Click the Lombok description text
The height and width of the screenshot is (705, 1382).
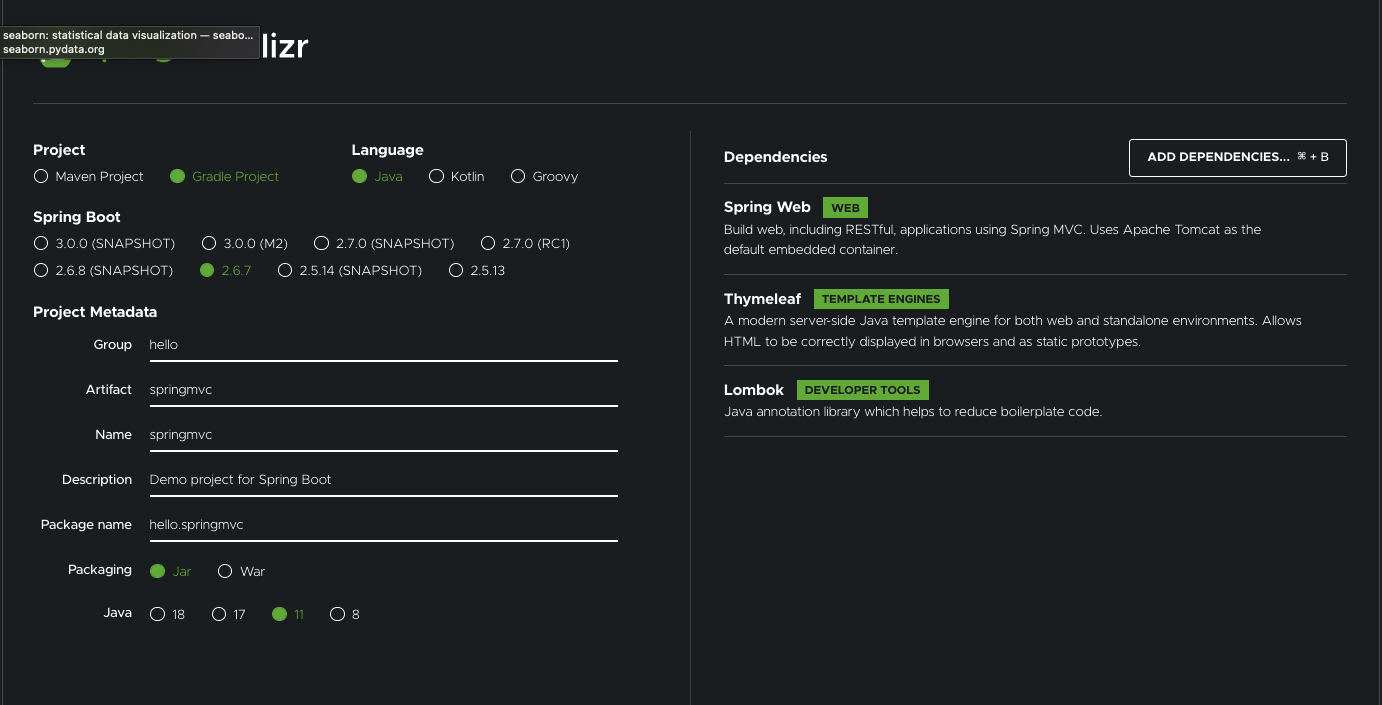tap(913, 412)
